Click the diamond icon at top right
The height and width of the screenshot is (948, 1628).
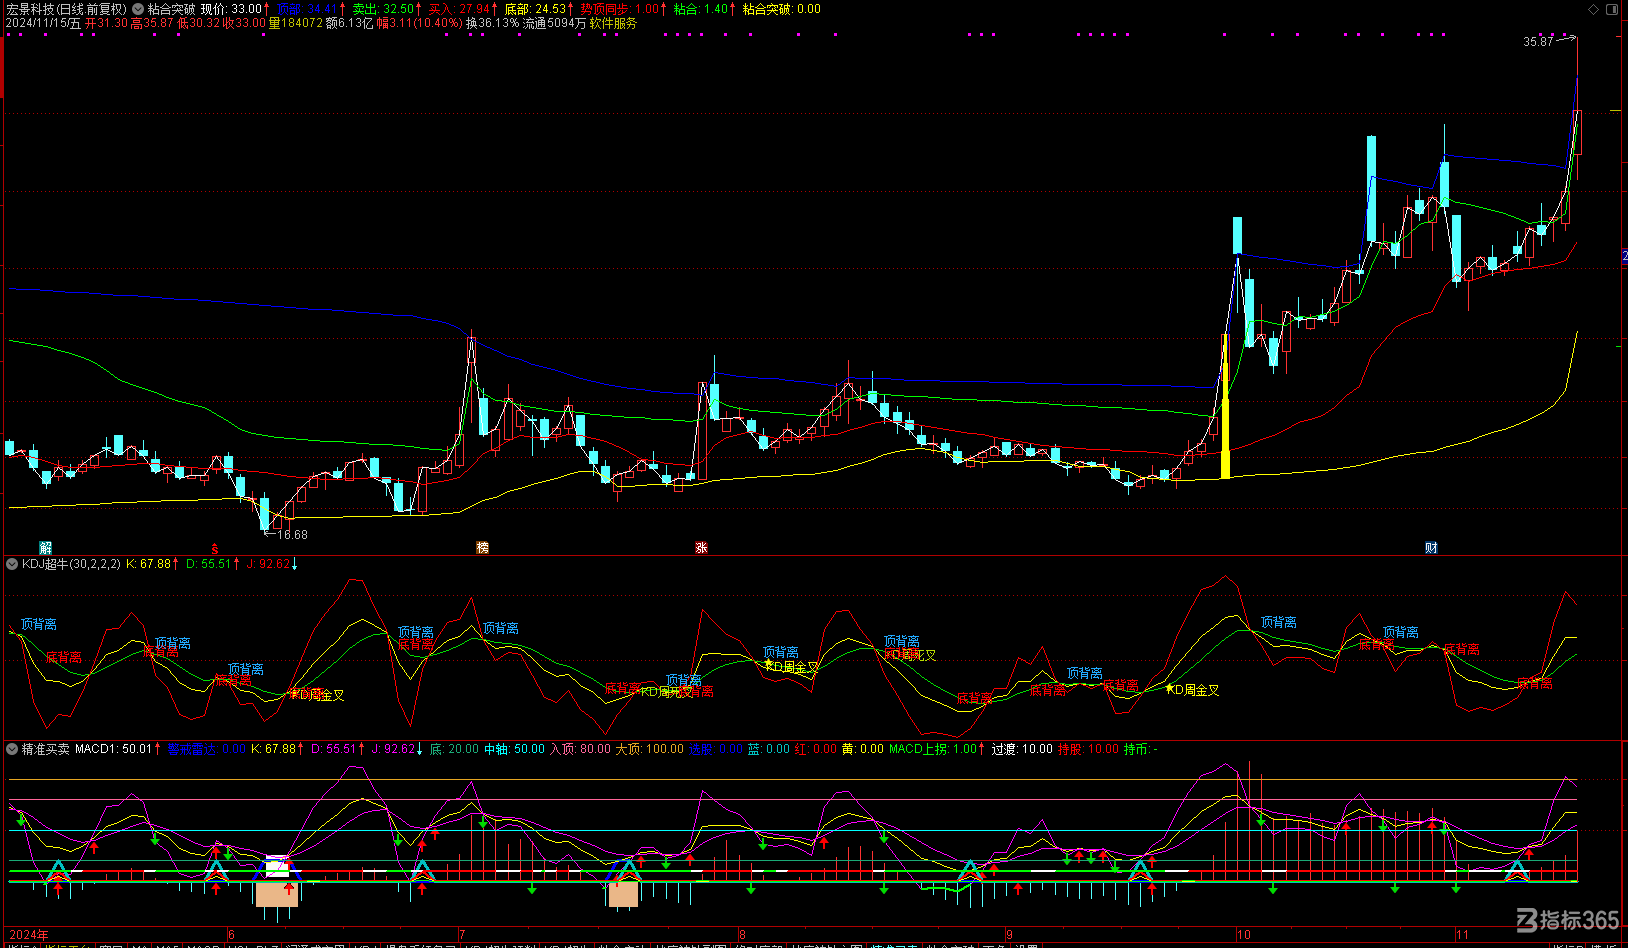1594,9
